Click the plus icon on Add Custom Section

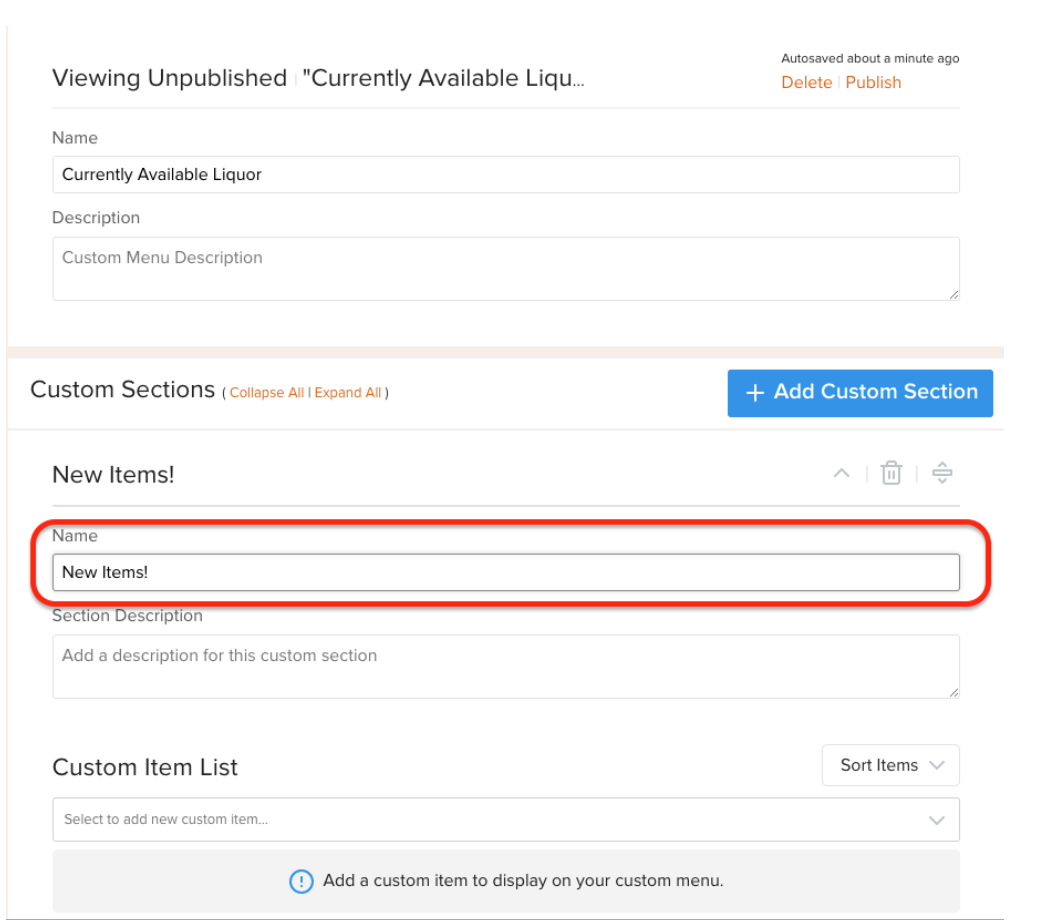point(755,393)
